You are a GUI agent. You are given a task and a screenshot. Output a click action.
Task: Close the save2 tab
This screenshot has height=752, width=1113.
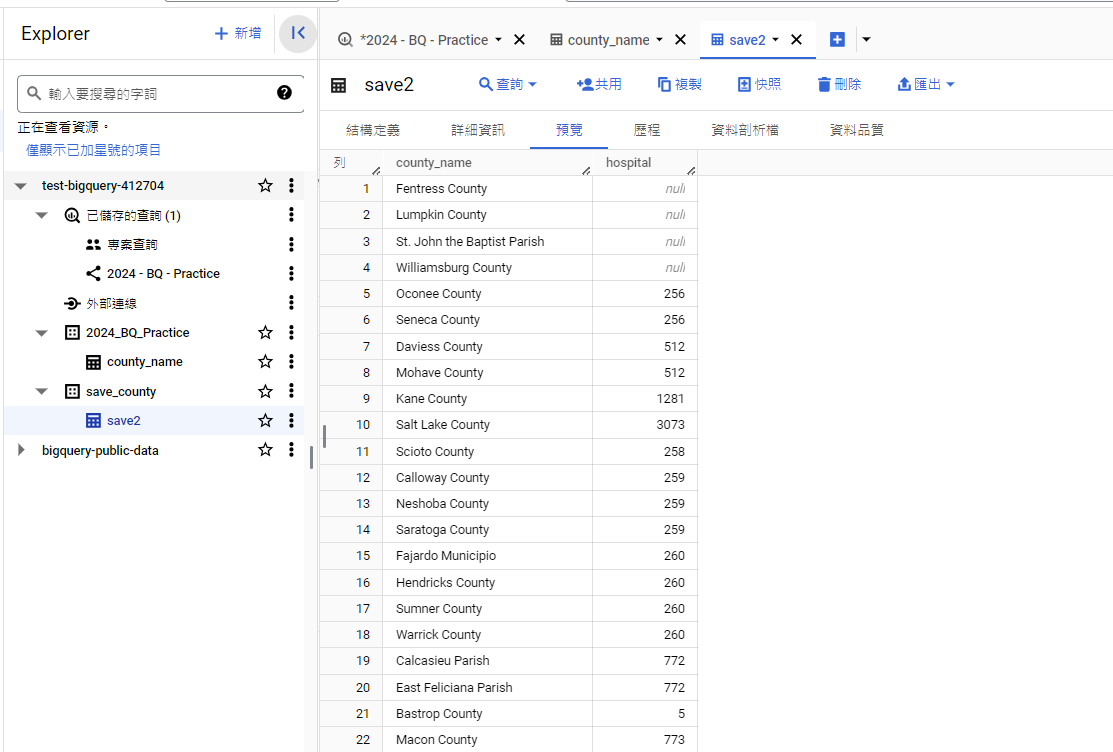point(796,40)
